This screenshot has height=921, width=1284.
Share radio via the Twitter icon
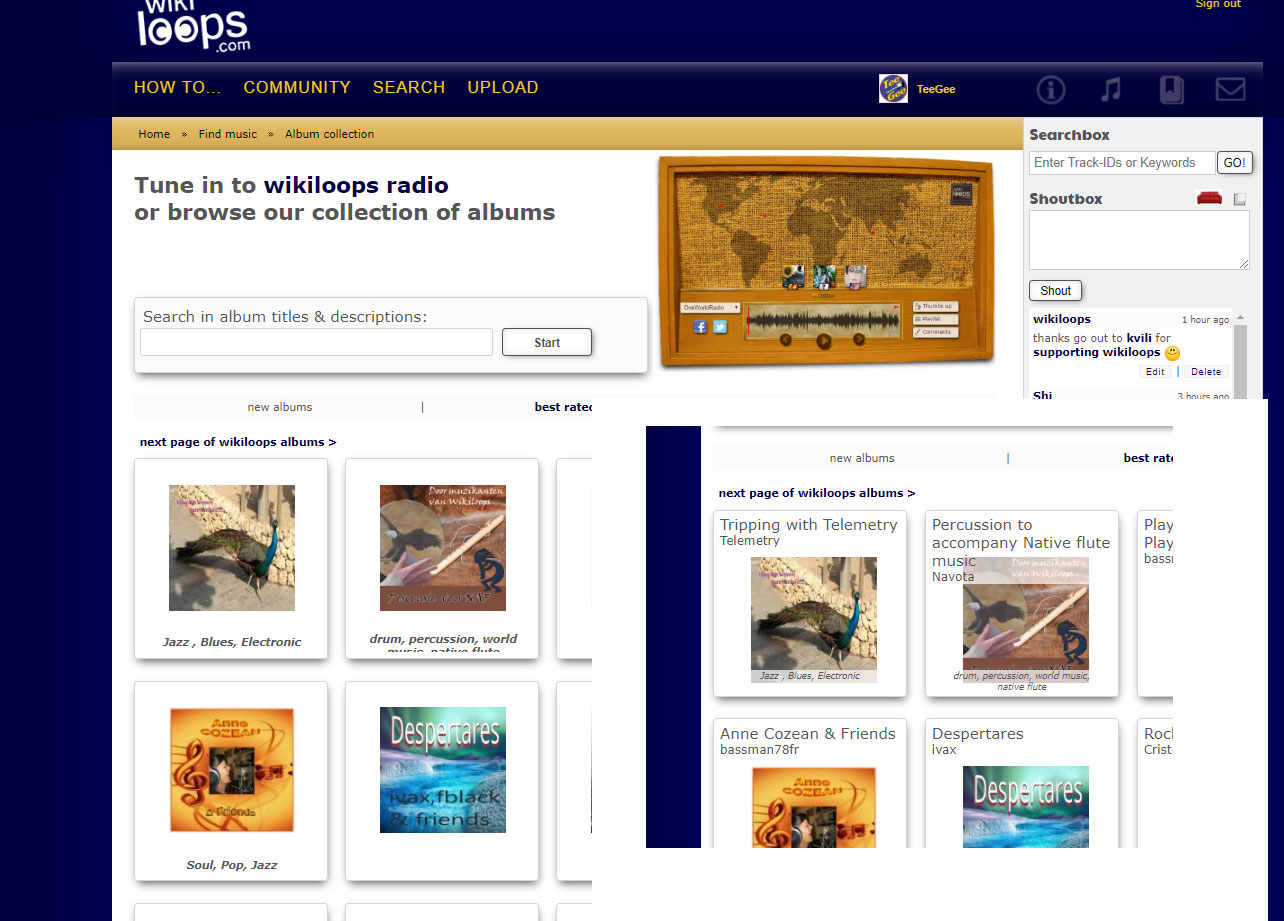pyautogui.click(x=720, y=327)
